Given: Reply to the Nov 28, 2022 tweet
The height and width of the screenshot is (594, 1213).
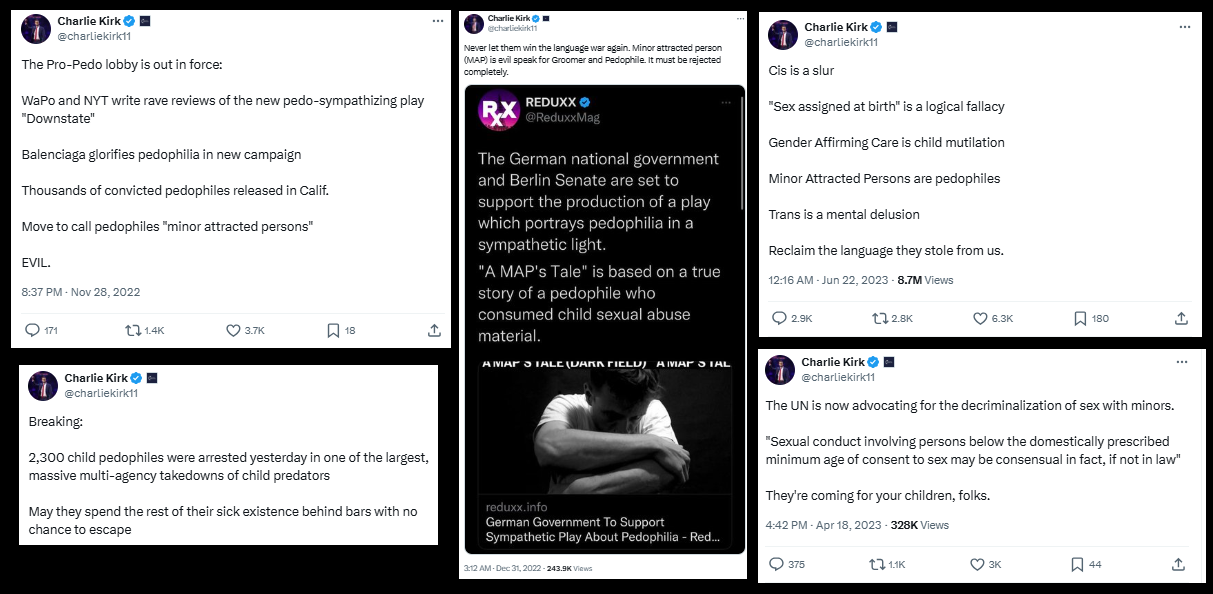Looking at the screenshot, I should point(32,330).
